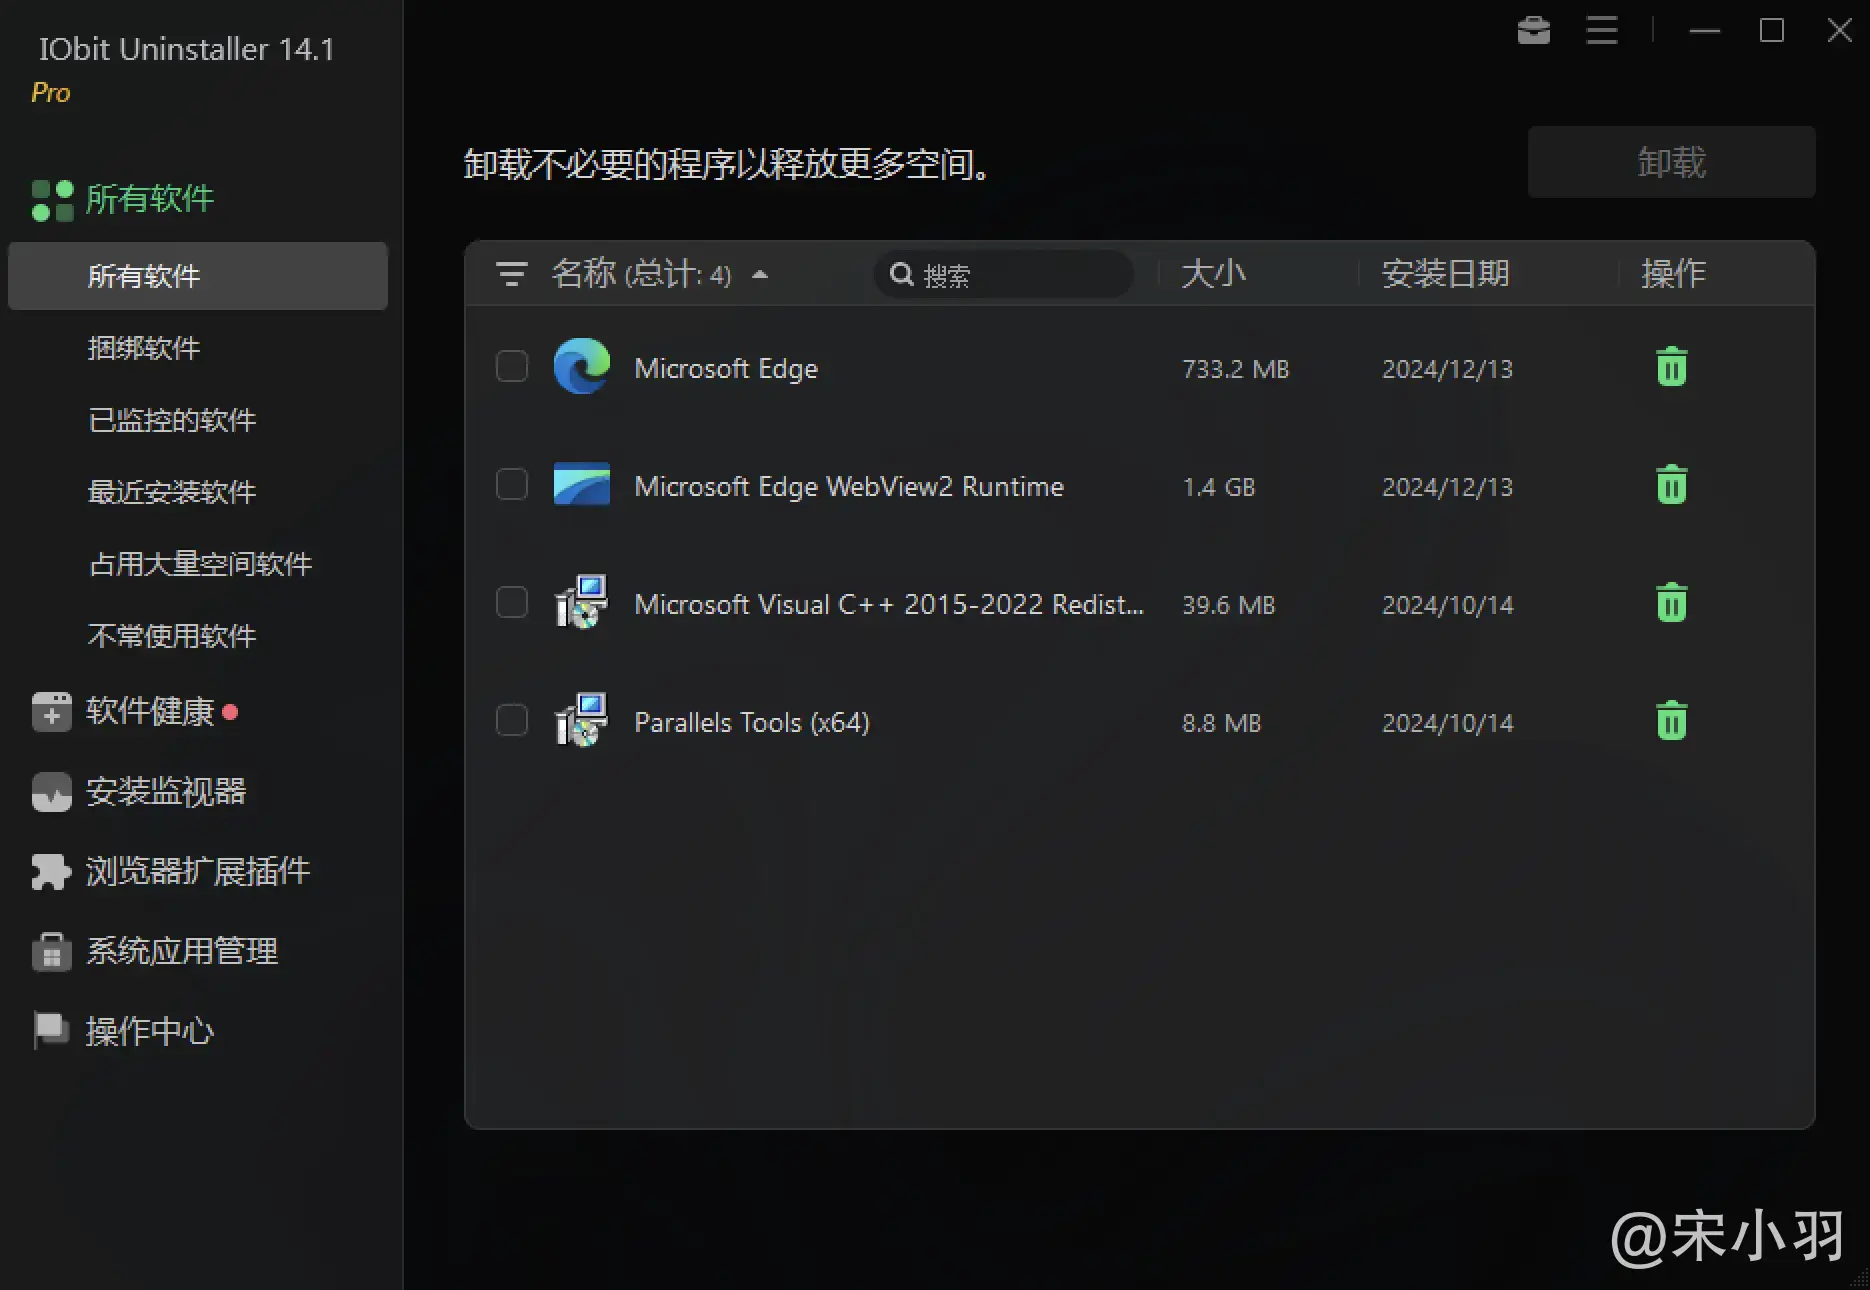Sort the list by 安装日期 column
The image size is (1870, 1290).
pyautogui.click(x=1445, y=274)
